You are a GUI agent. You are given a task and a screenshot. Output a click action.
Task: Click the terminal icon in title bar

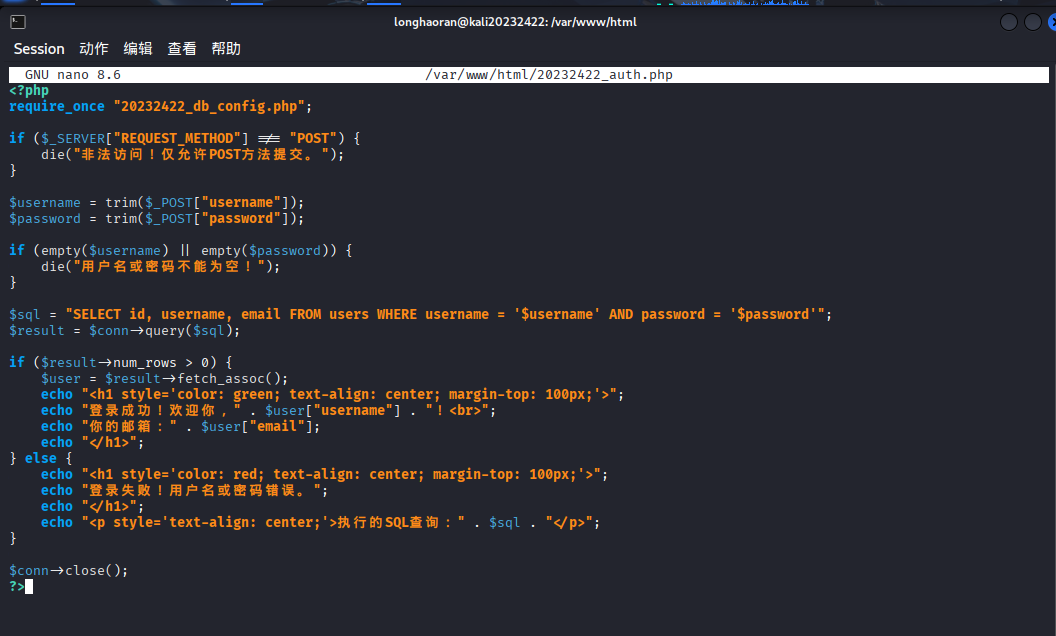pyautogui.click(x=18, y=22)
